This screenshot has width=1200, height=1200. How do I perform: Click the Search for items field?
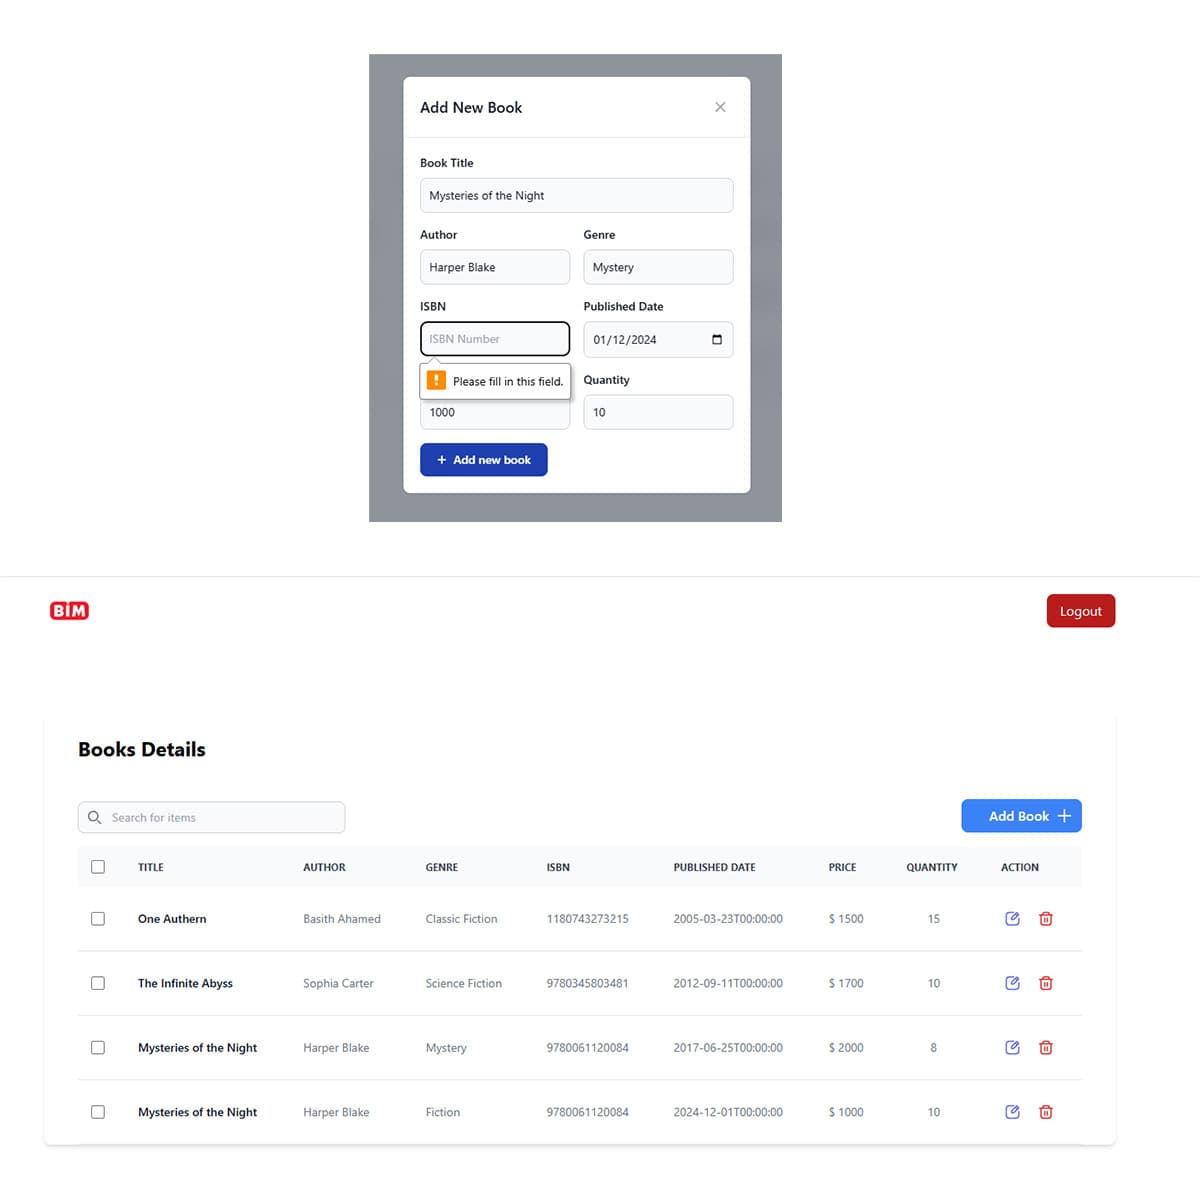pos(210,817)
